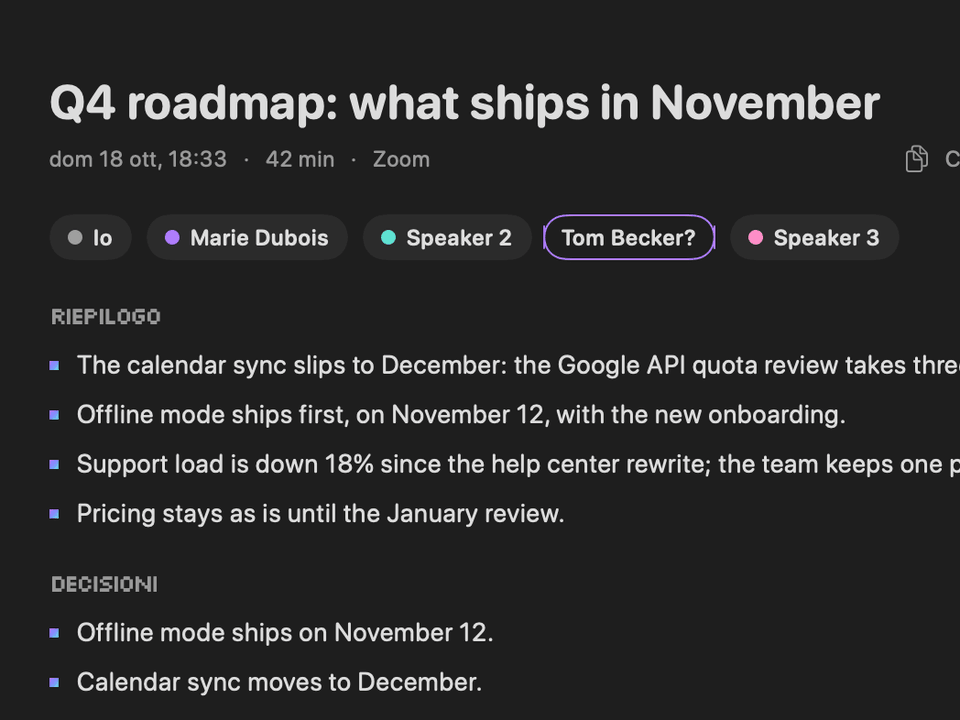Click the DECISIONI section header
This screenshot has width=960, height=720.
pyautogui.click(x=104, y=584)
